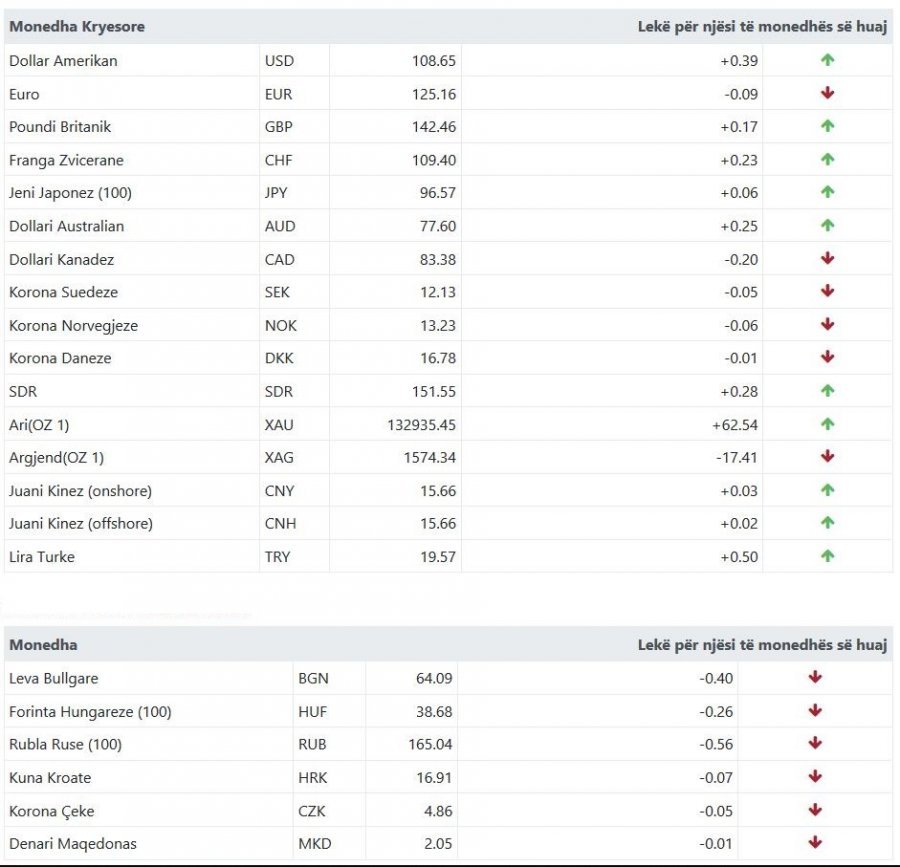Image resolution: width=900 pixels, height=867 pixels.
Task: Click the red arrow in Denari Maqedonas row
Action: click(x=815, y=843)
